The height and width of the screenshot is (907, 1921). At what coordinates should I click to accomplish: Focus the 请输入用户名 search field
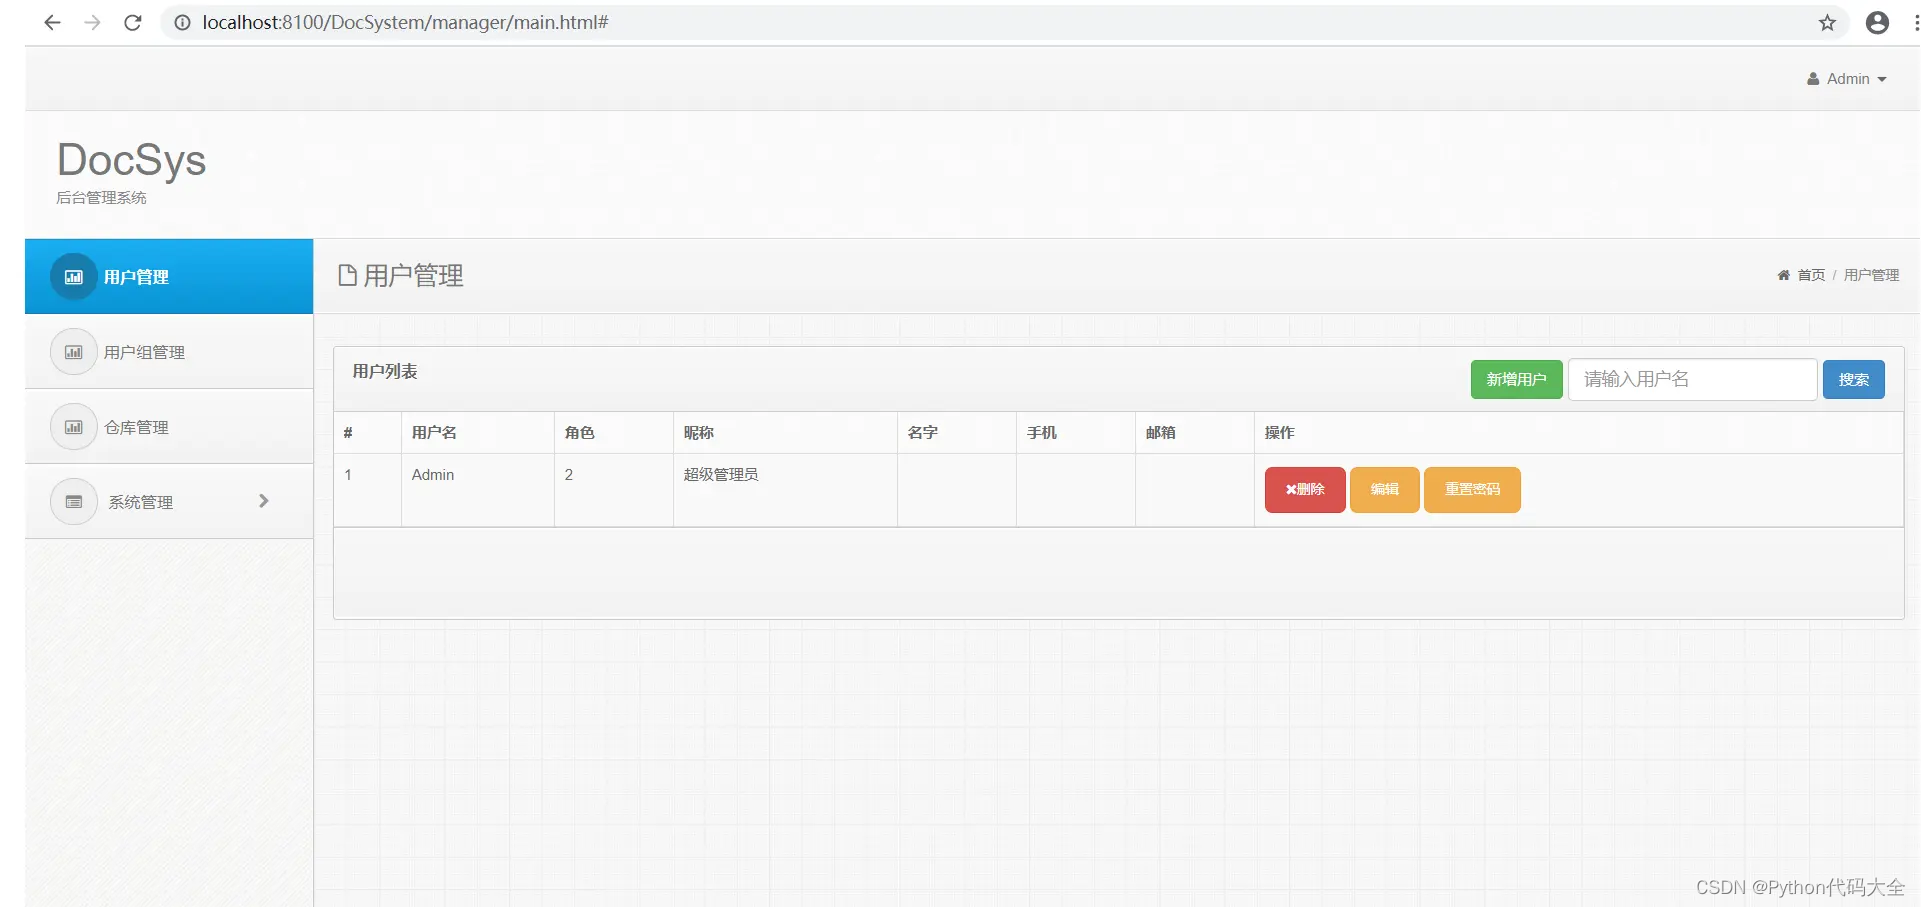tap(1692, 380)
